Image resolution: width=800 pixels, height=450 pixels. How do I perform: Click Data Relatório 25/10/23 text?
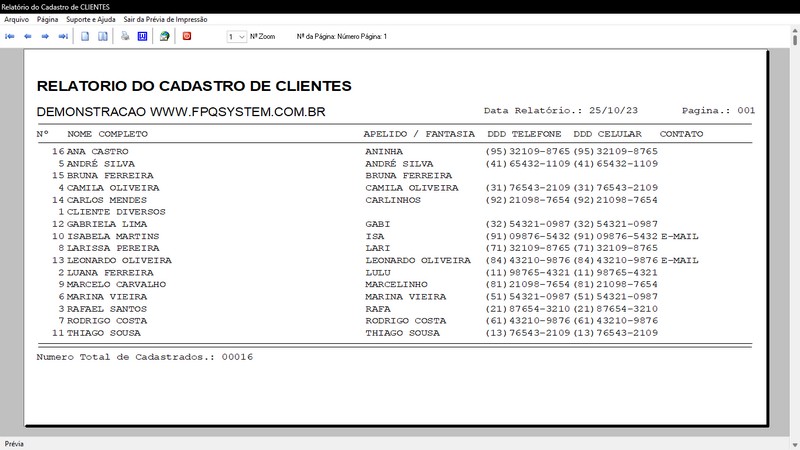[561, 110]
